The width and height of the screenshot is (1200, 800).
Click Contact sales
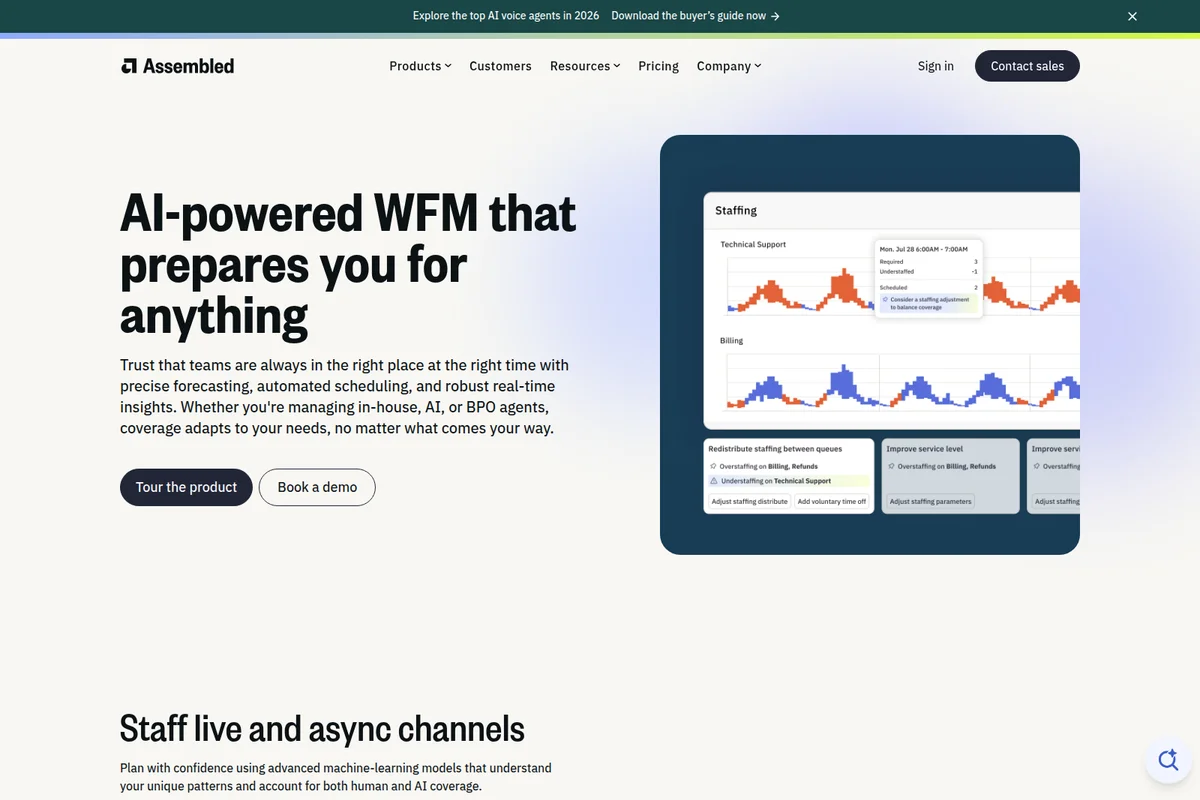1027,65
